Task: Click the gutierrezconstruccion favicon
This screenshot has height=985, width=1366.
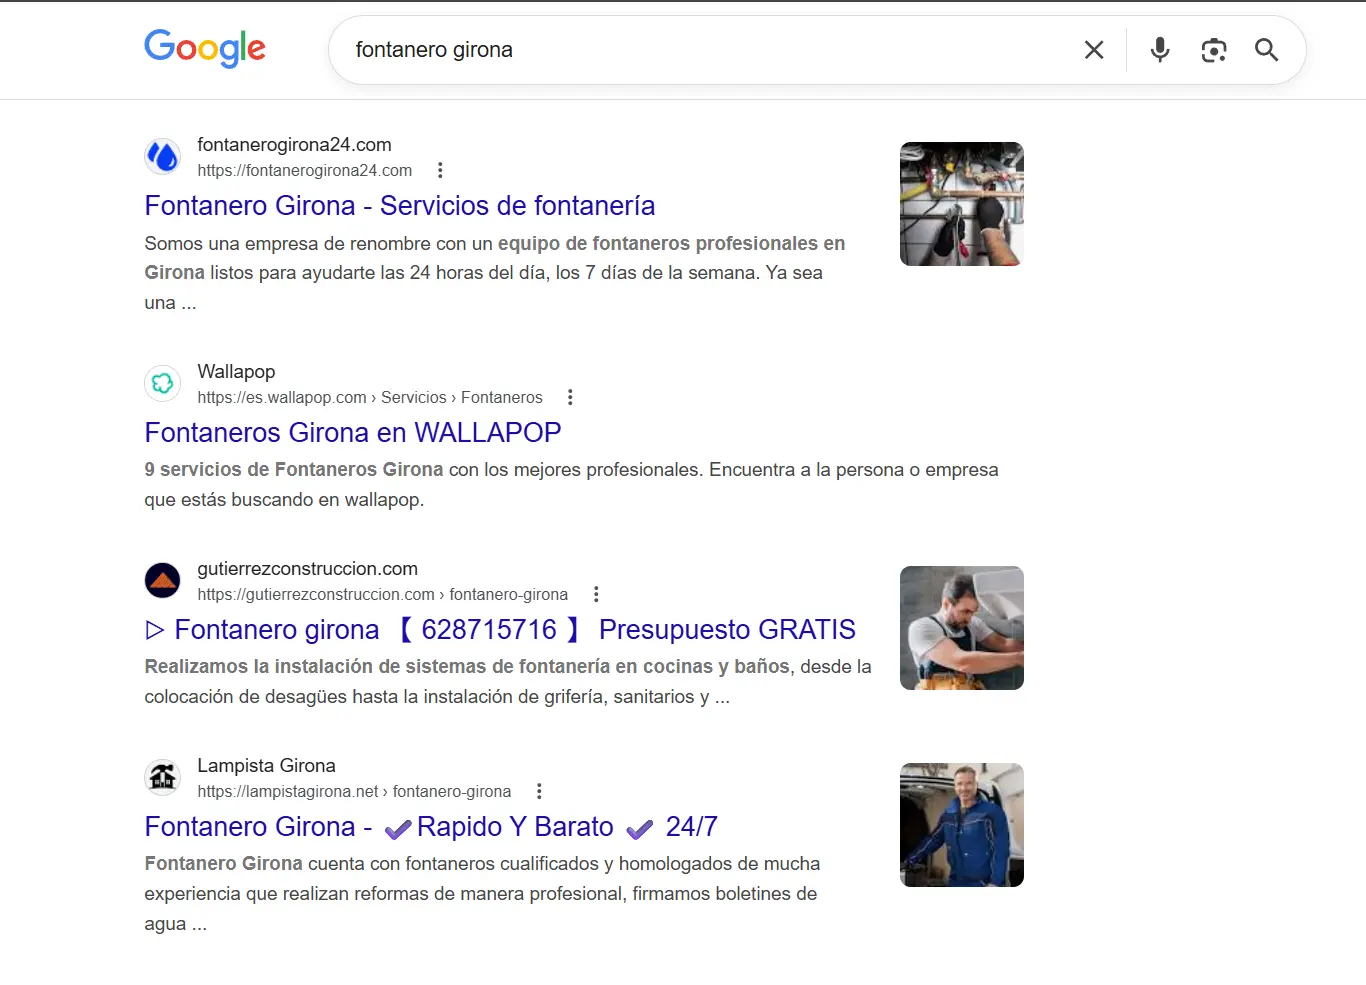Action: (x=163, y=580)
